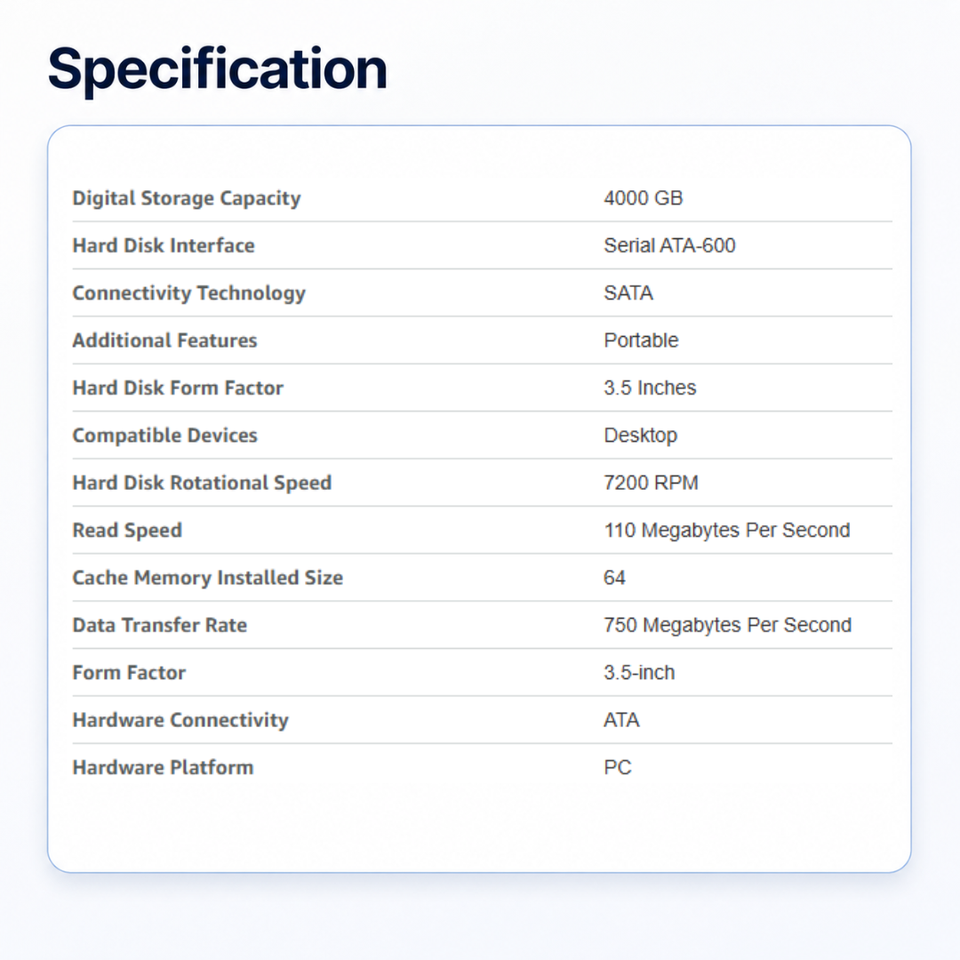Click the 4000 GB value

(643, 198)
